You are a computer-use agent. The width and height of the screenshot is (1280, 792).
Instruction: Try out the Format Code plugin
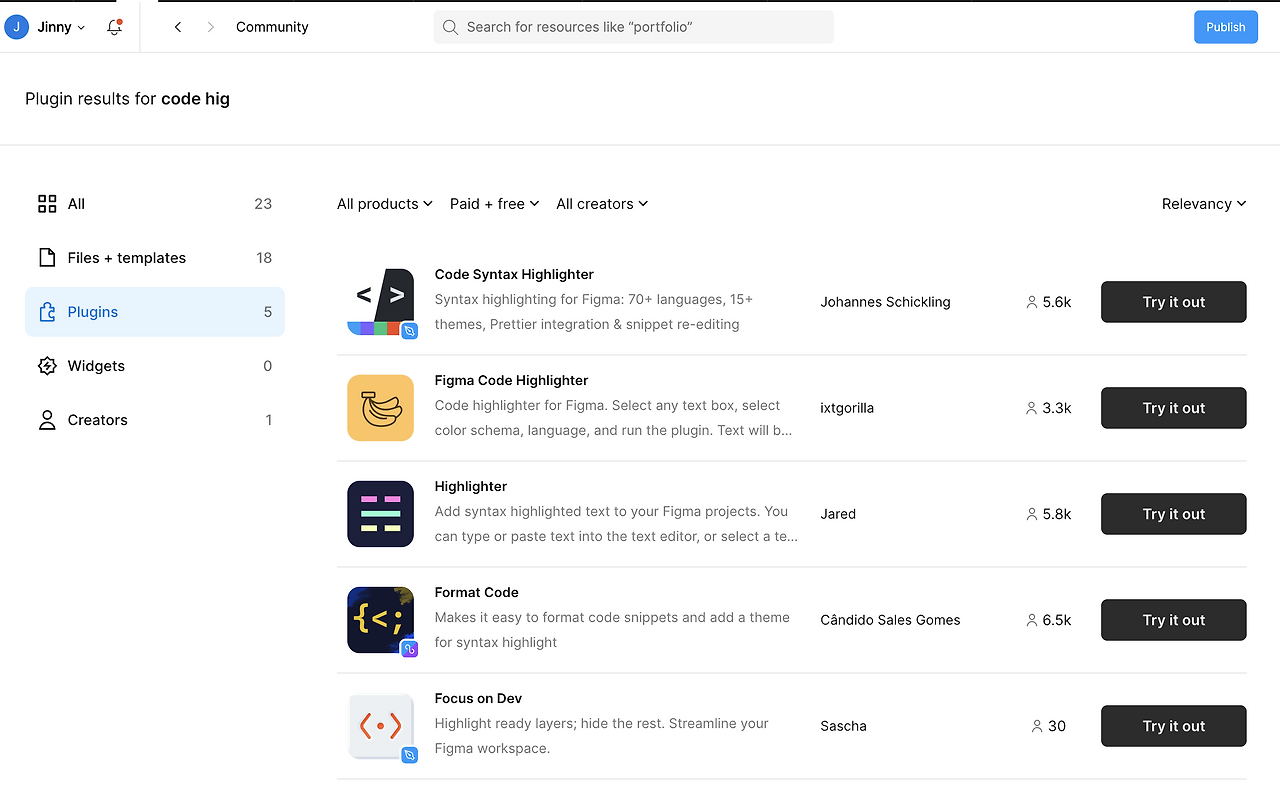[1174, 620]
